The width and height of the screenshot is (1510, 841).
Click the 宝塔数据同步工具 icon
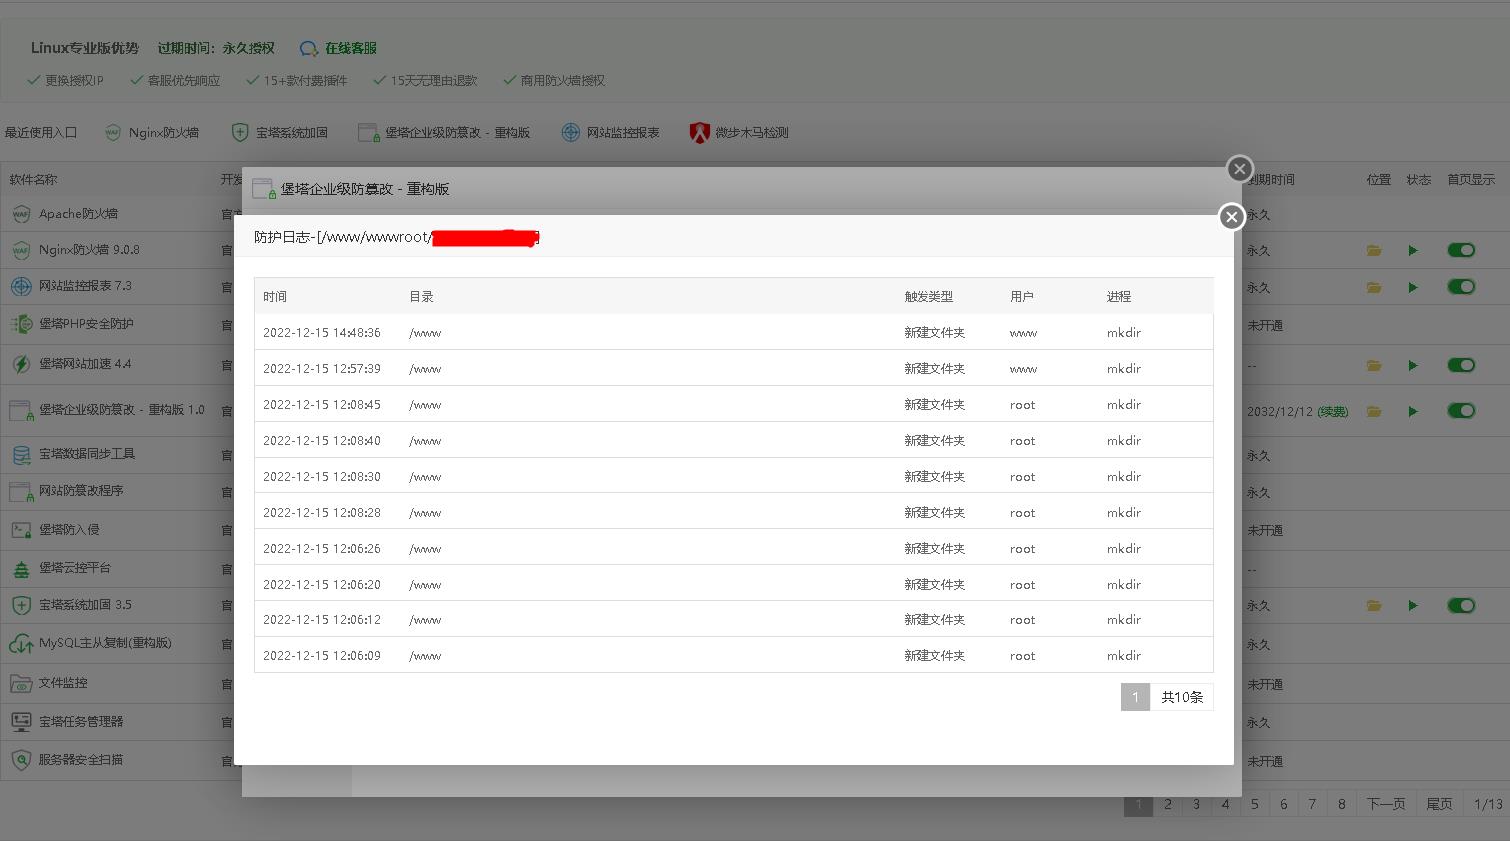(x=21, y=454)
